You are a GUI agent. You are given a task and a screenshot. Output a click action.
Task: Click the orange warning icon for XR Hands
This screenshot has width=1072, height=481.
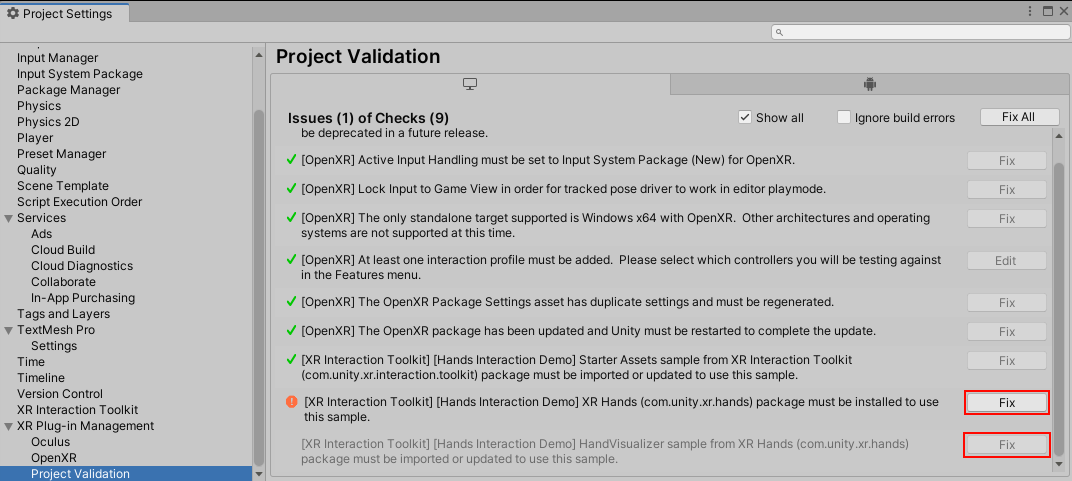click(292, 402)
